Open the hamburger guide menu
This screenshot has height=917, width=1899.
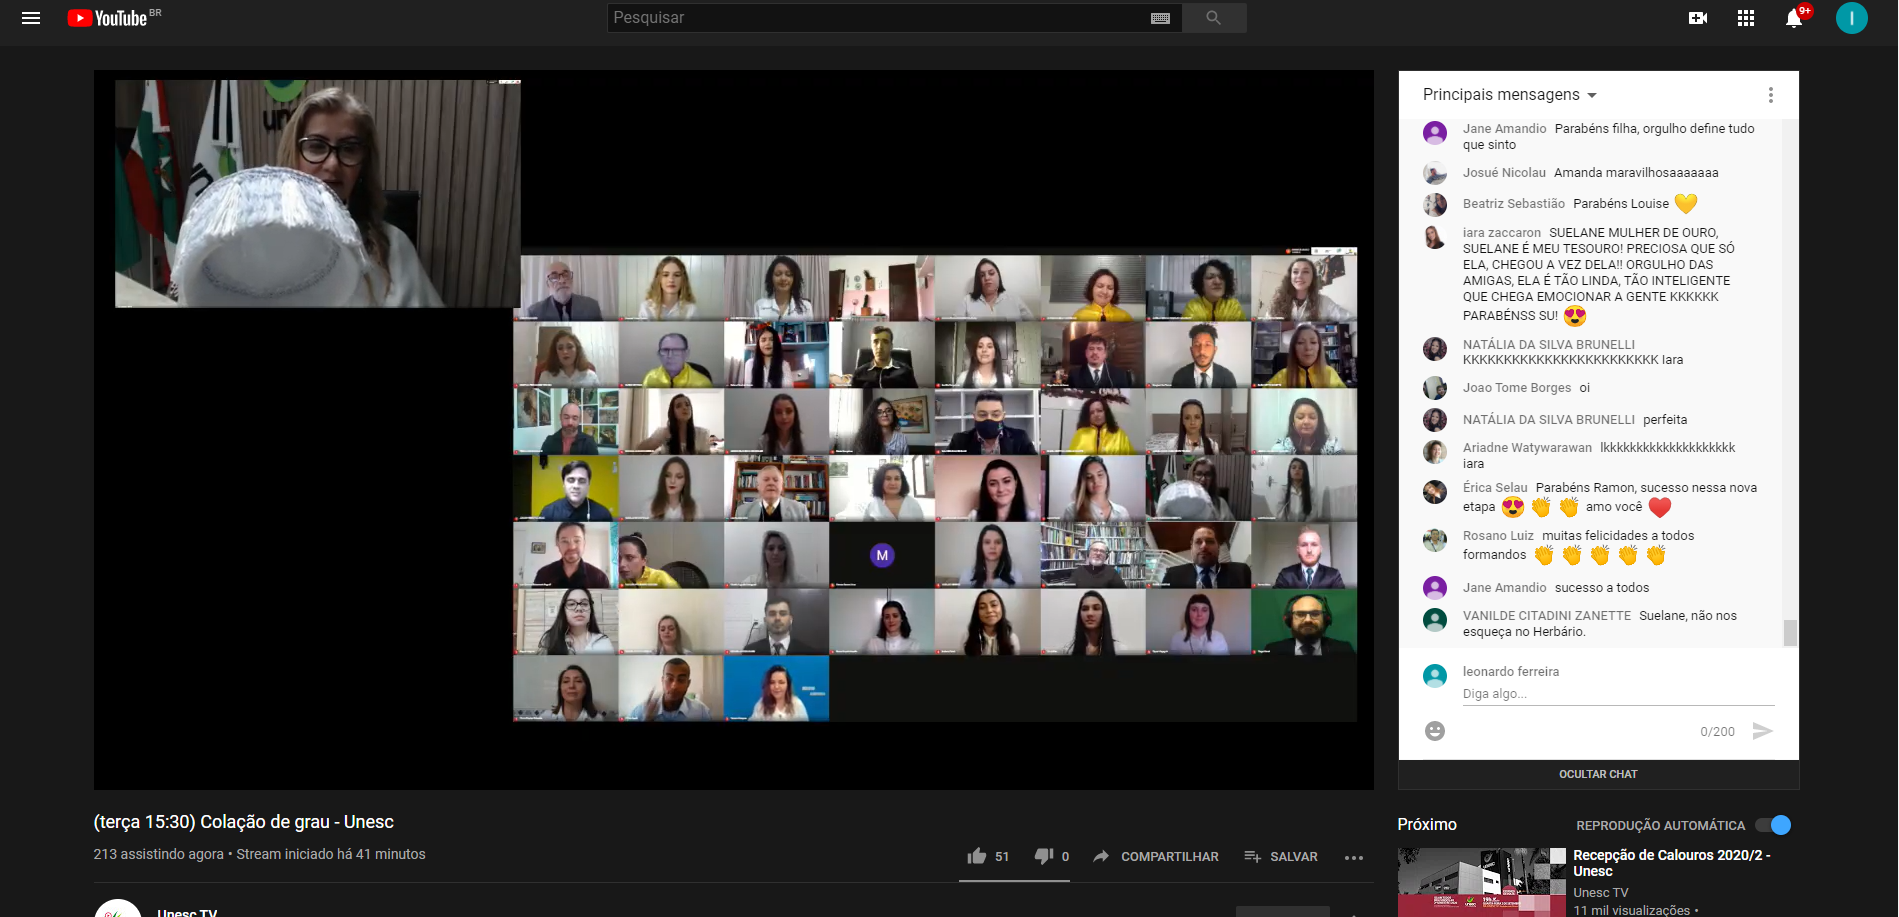pos(31,18)
